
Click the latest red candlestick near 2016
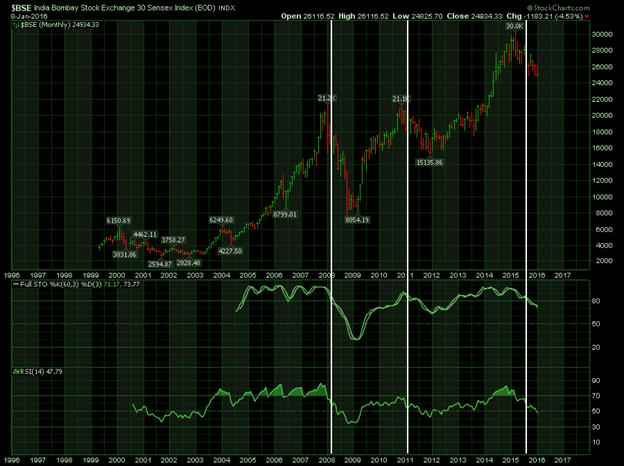point(538,70)
